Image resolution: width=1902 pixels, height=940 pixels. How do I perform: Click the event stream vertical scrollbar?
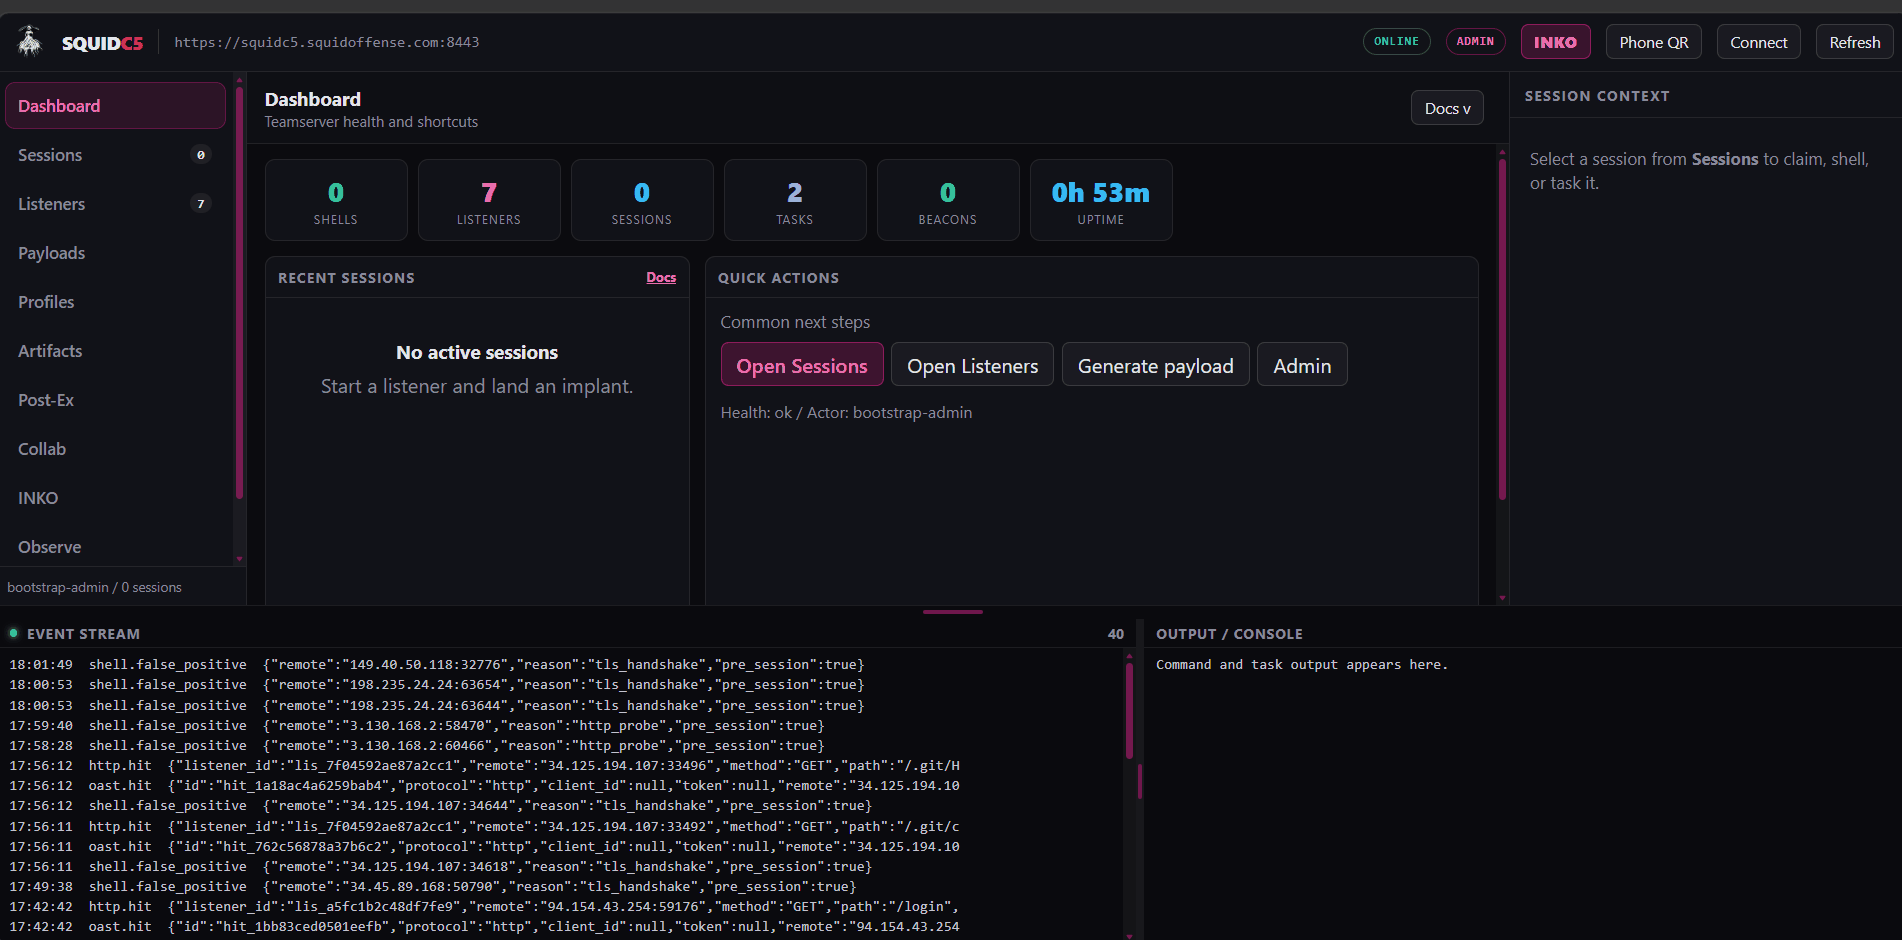click(x=1129, y=710)
